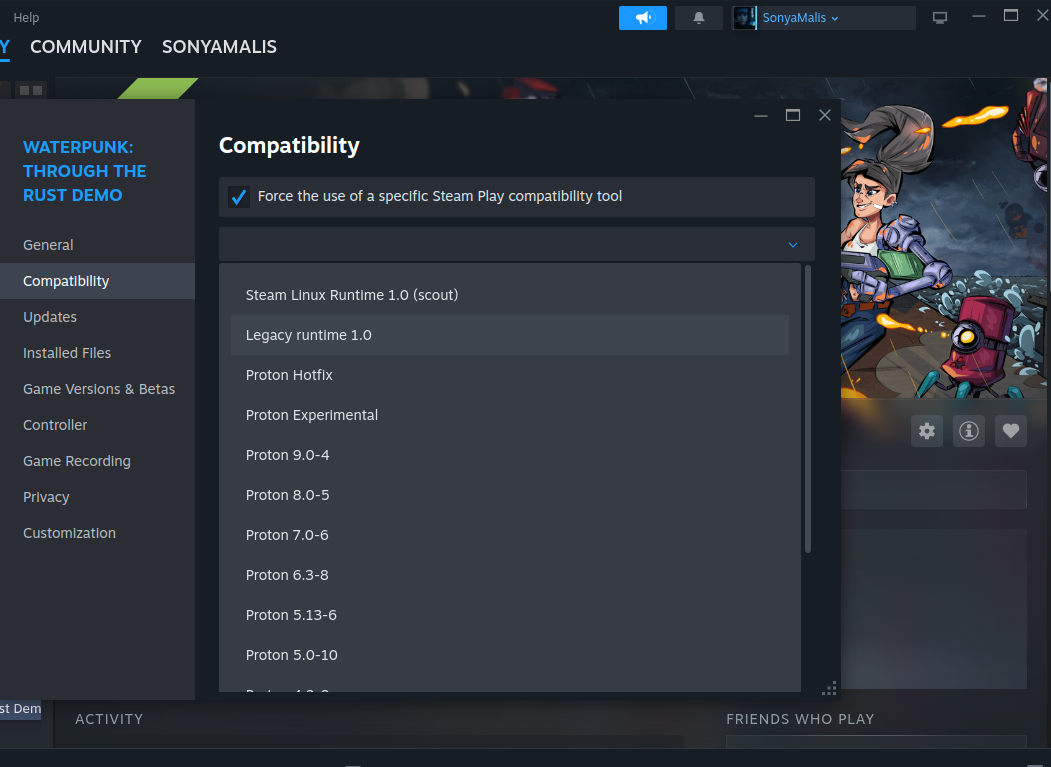Open the Privacy page
This screenshot has width=1051, height=767.
[x=97, y=497]
